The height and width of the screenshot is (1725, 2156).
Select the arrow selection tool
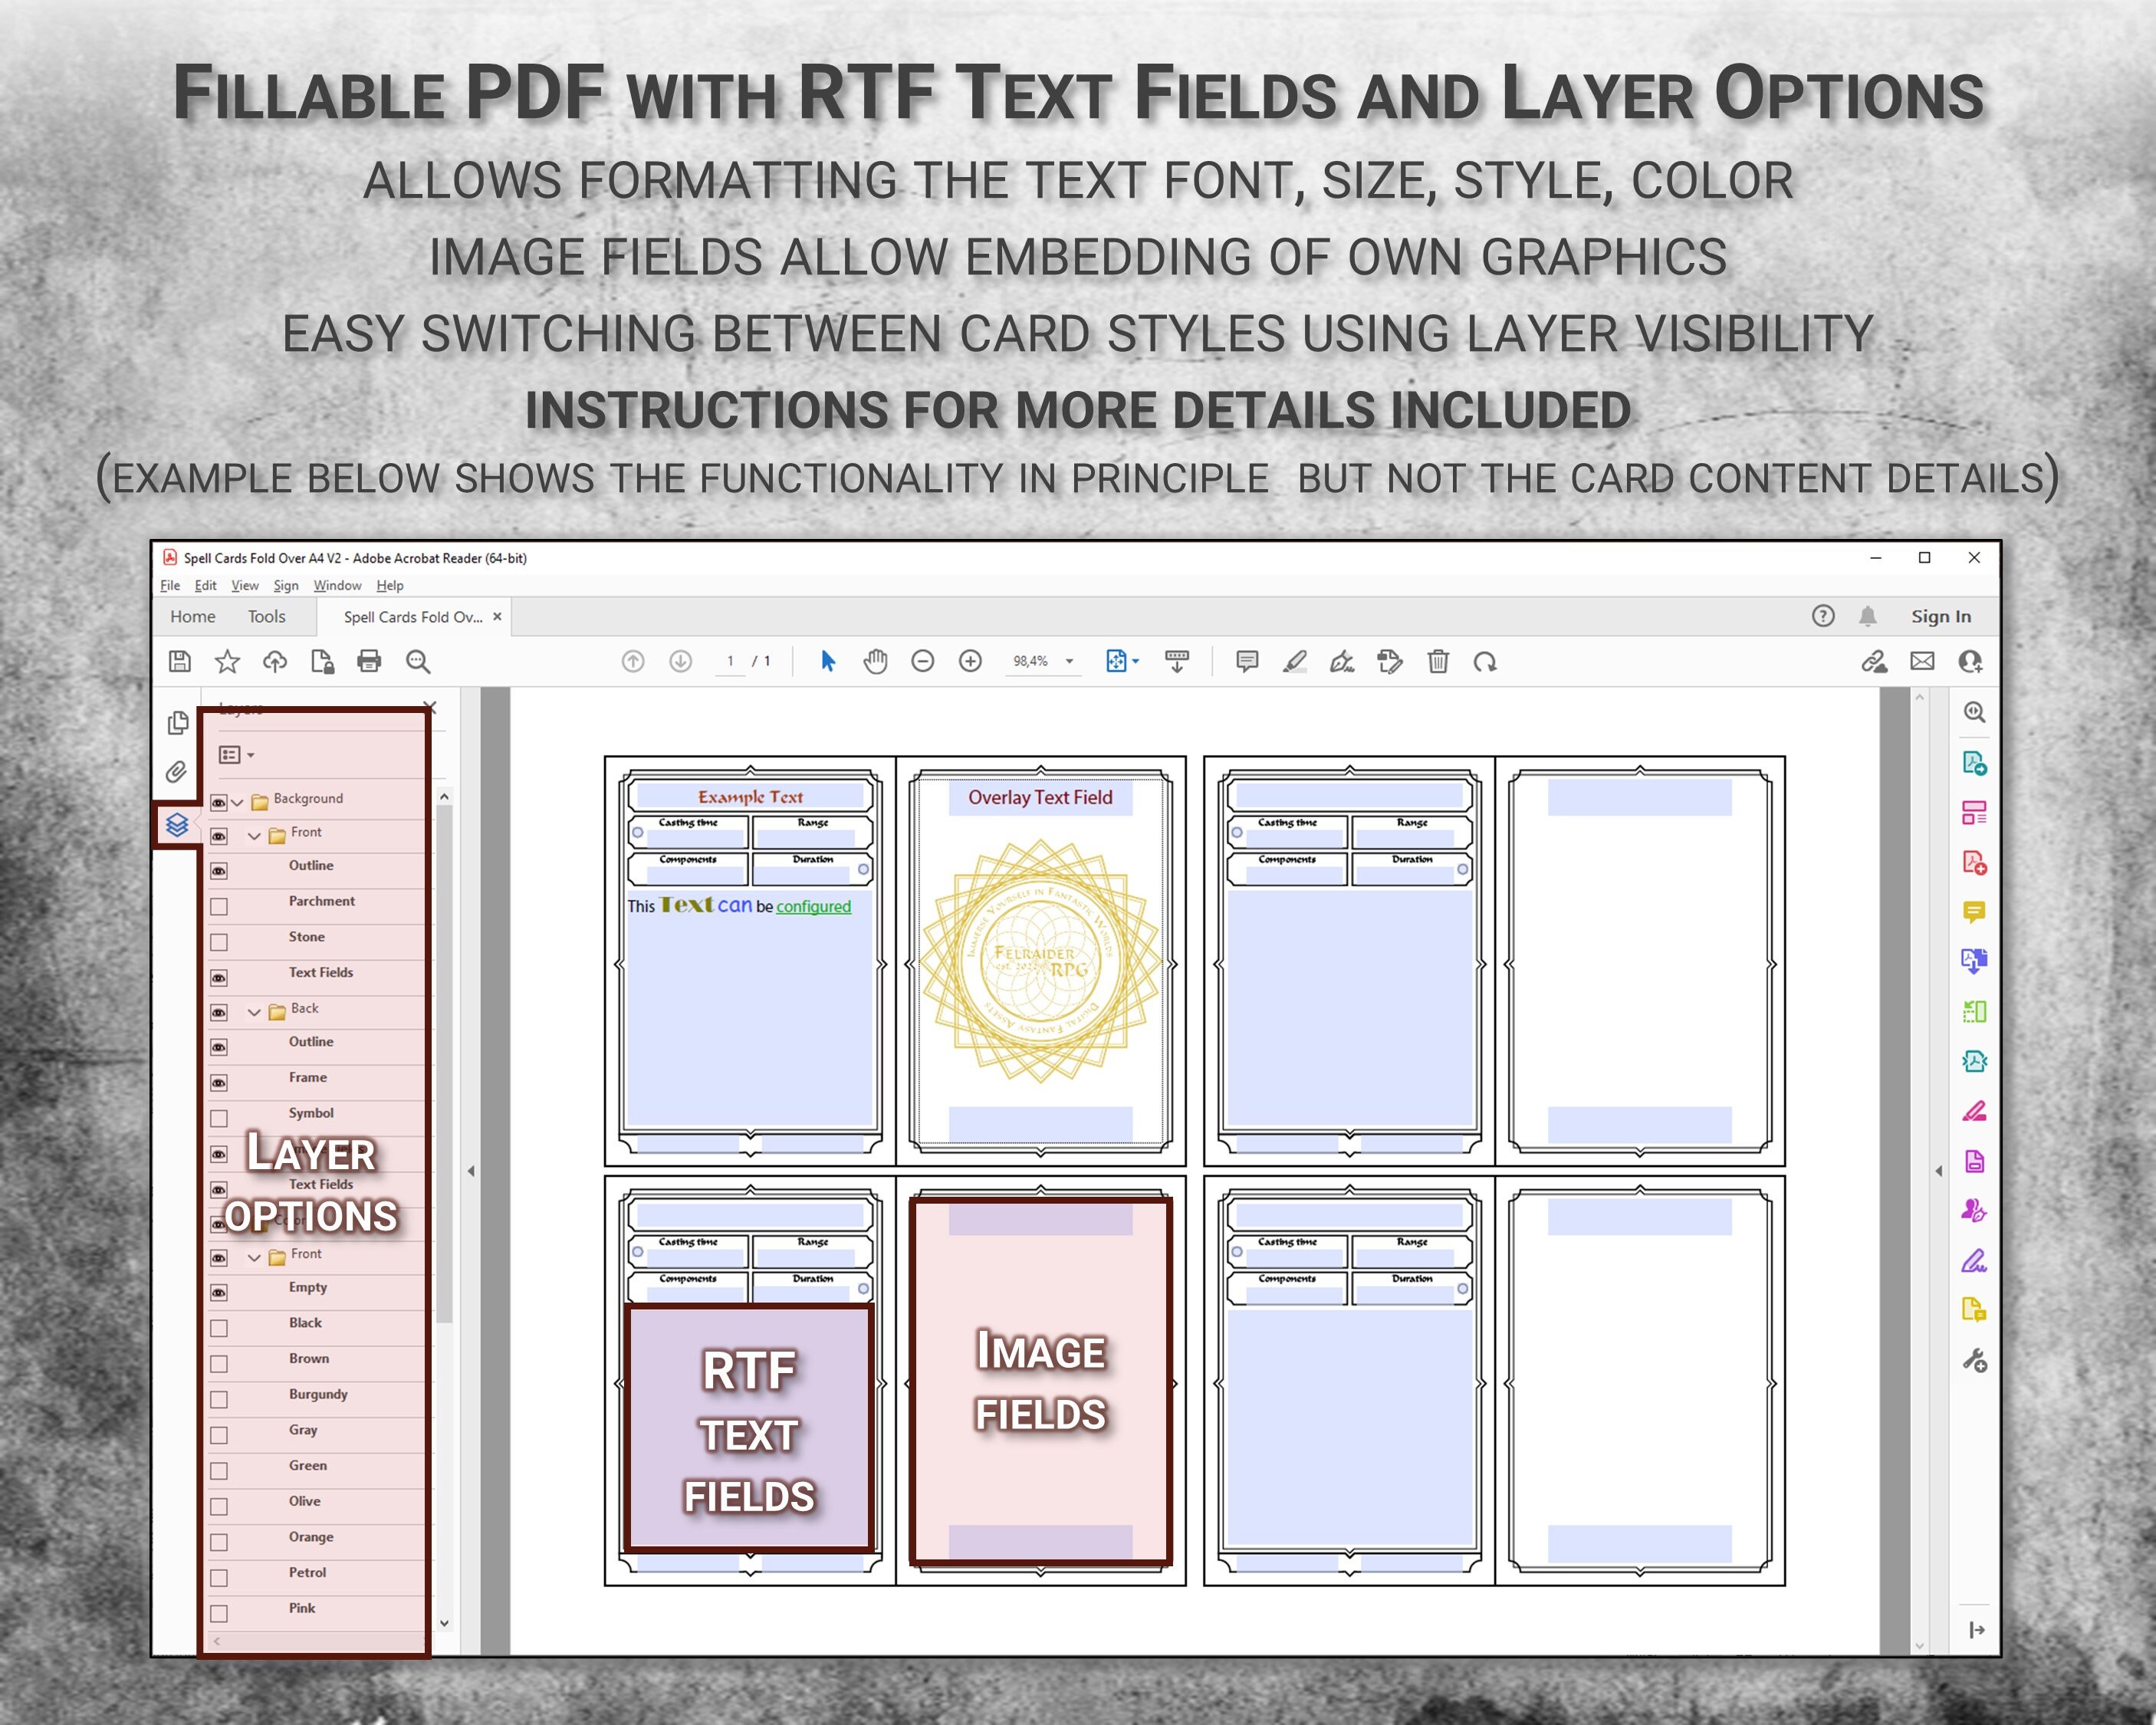point(829,660)
